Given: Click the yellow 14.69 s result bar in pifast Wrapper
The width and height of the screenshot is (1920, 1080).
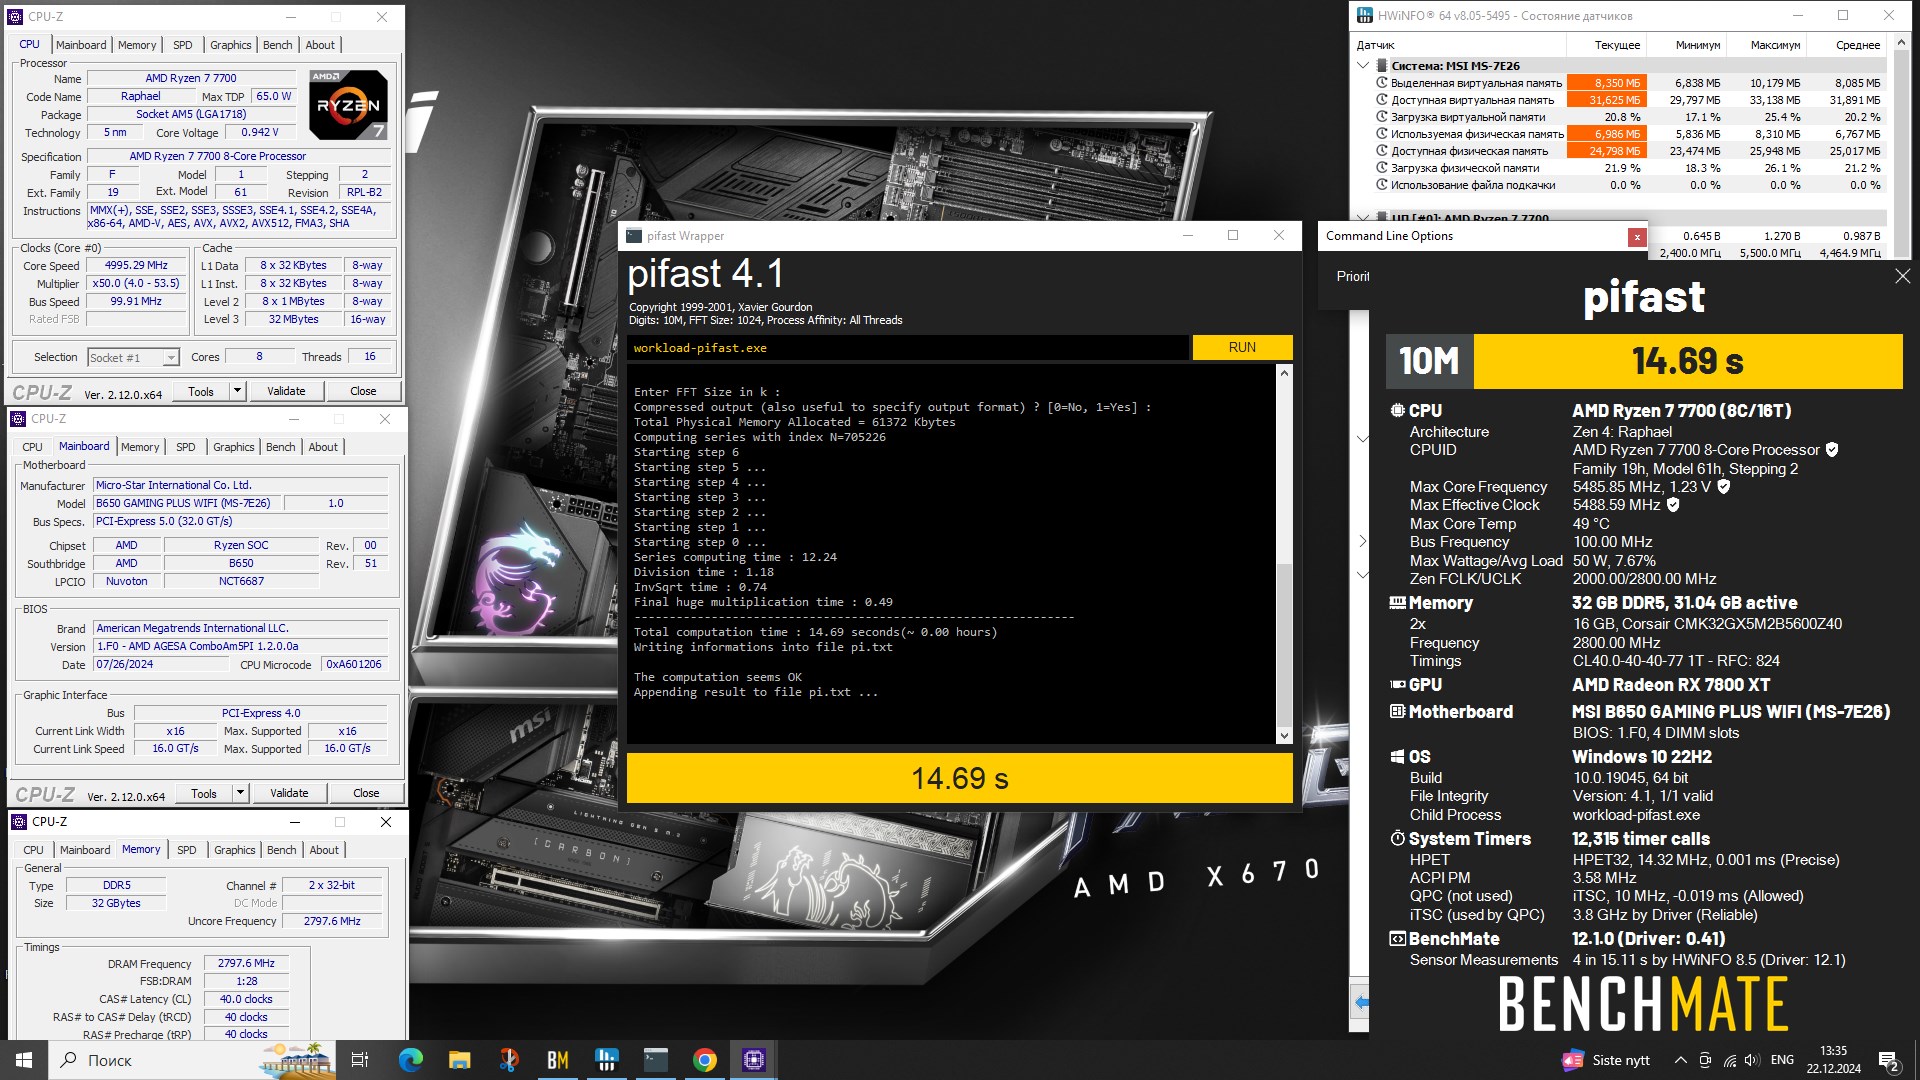Looking at the screenshot, I should 959,778.
